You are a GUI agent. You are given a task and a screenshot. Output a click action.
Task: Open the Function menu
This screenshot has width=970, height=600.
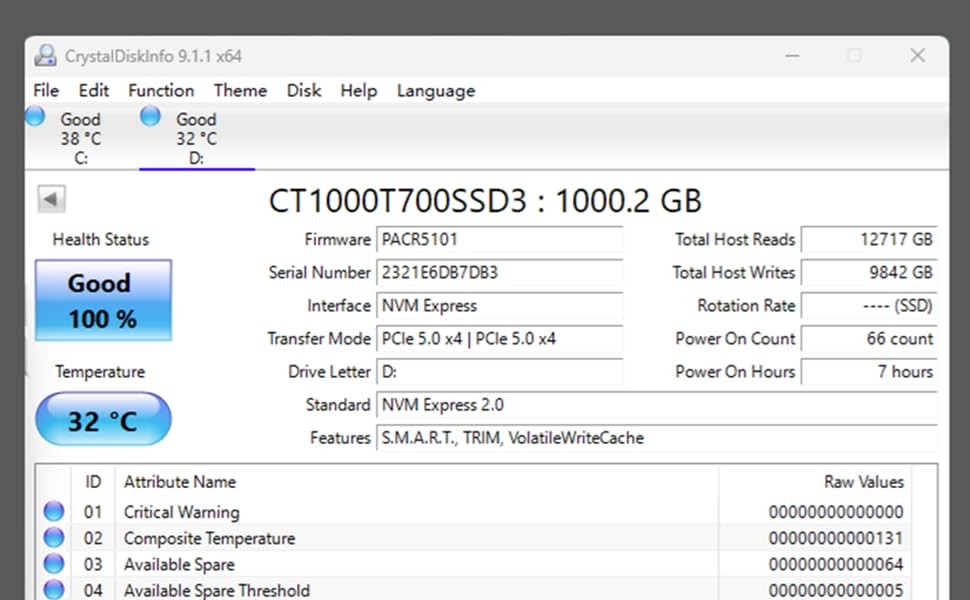161,90
